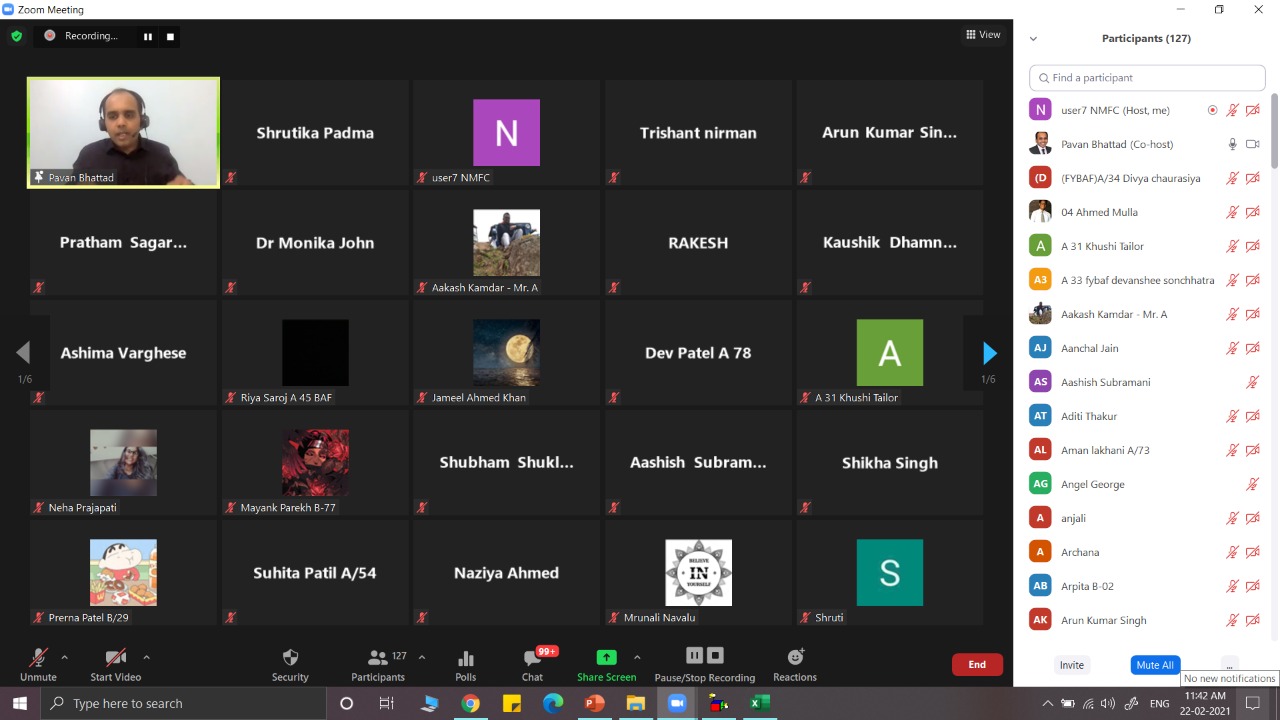Open the Participants toolbar item

378,658
